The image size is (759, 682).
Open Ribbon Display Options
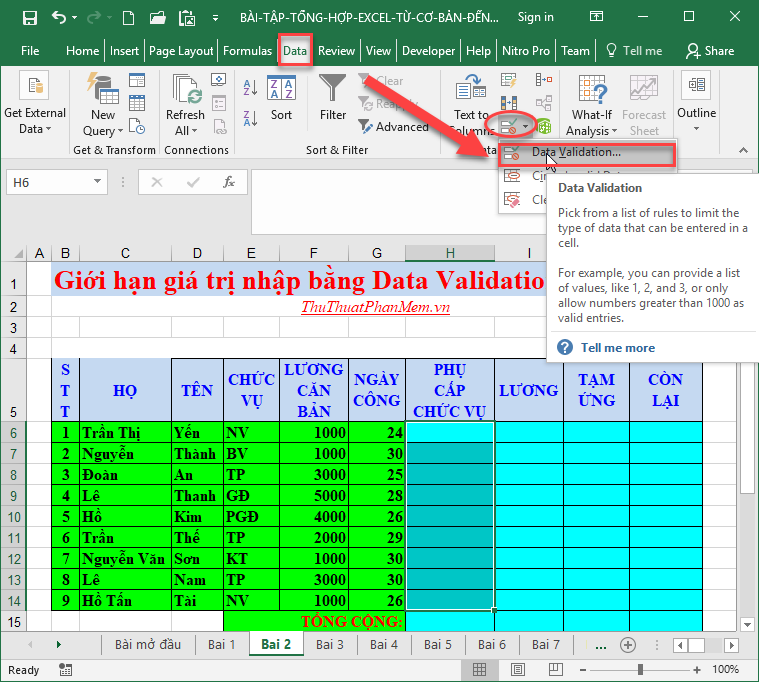[596, 17]
